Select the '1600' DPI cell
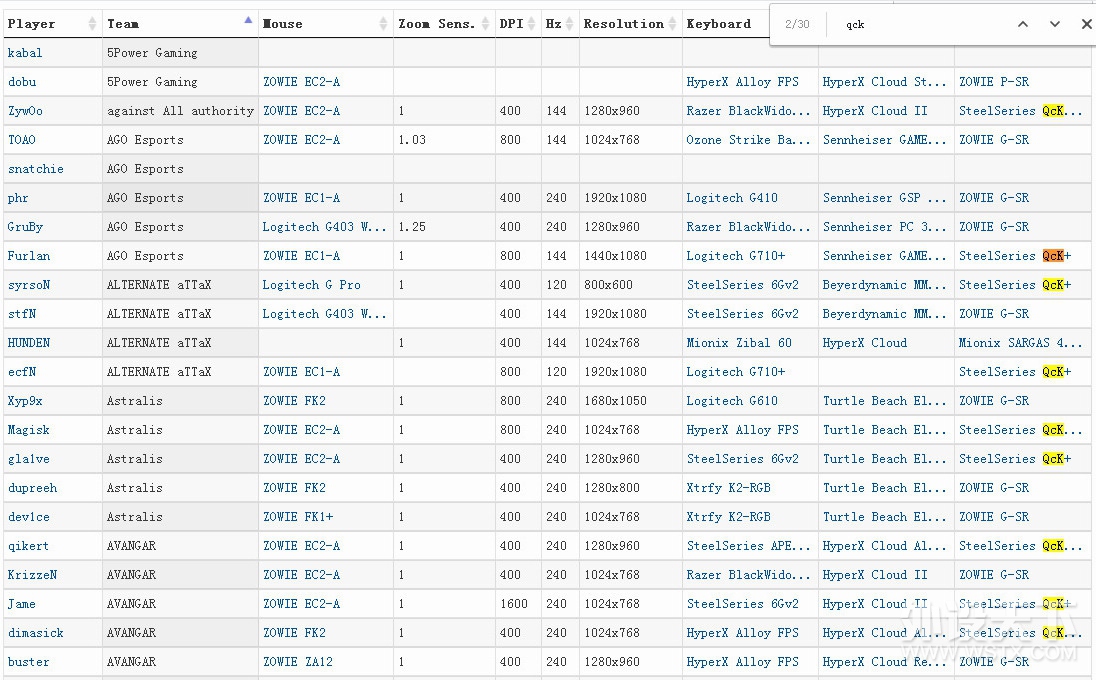This screenshot has width=1096, height=680. 518,604
